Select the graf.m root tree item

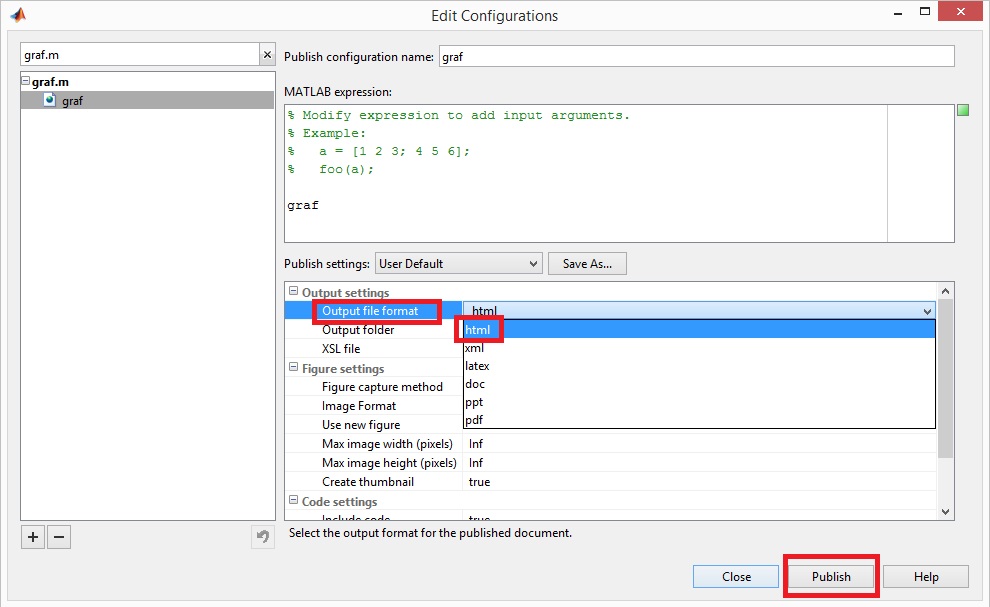[50, 81]
